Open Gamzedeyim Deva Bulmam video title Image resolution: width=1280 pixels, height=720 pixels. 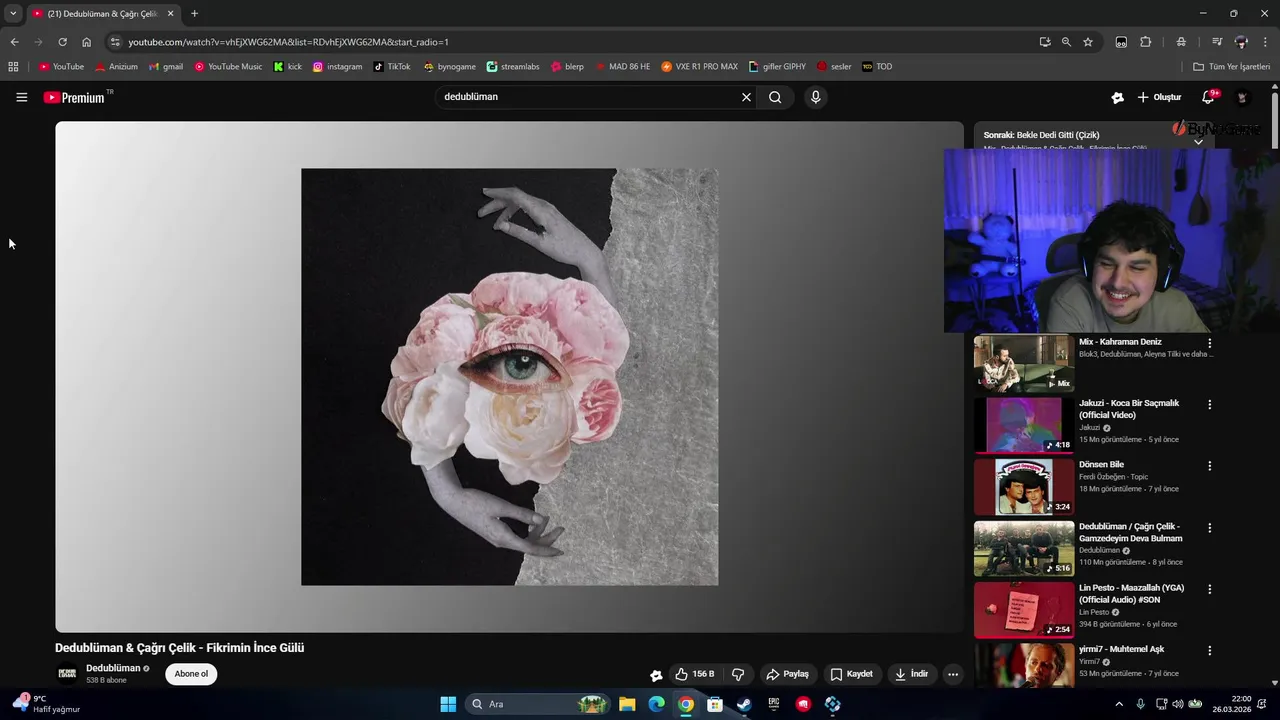tap(1130, 532)
